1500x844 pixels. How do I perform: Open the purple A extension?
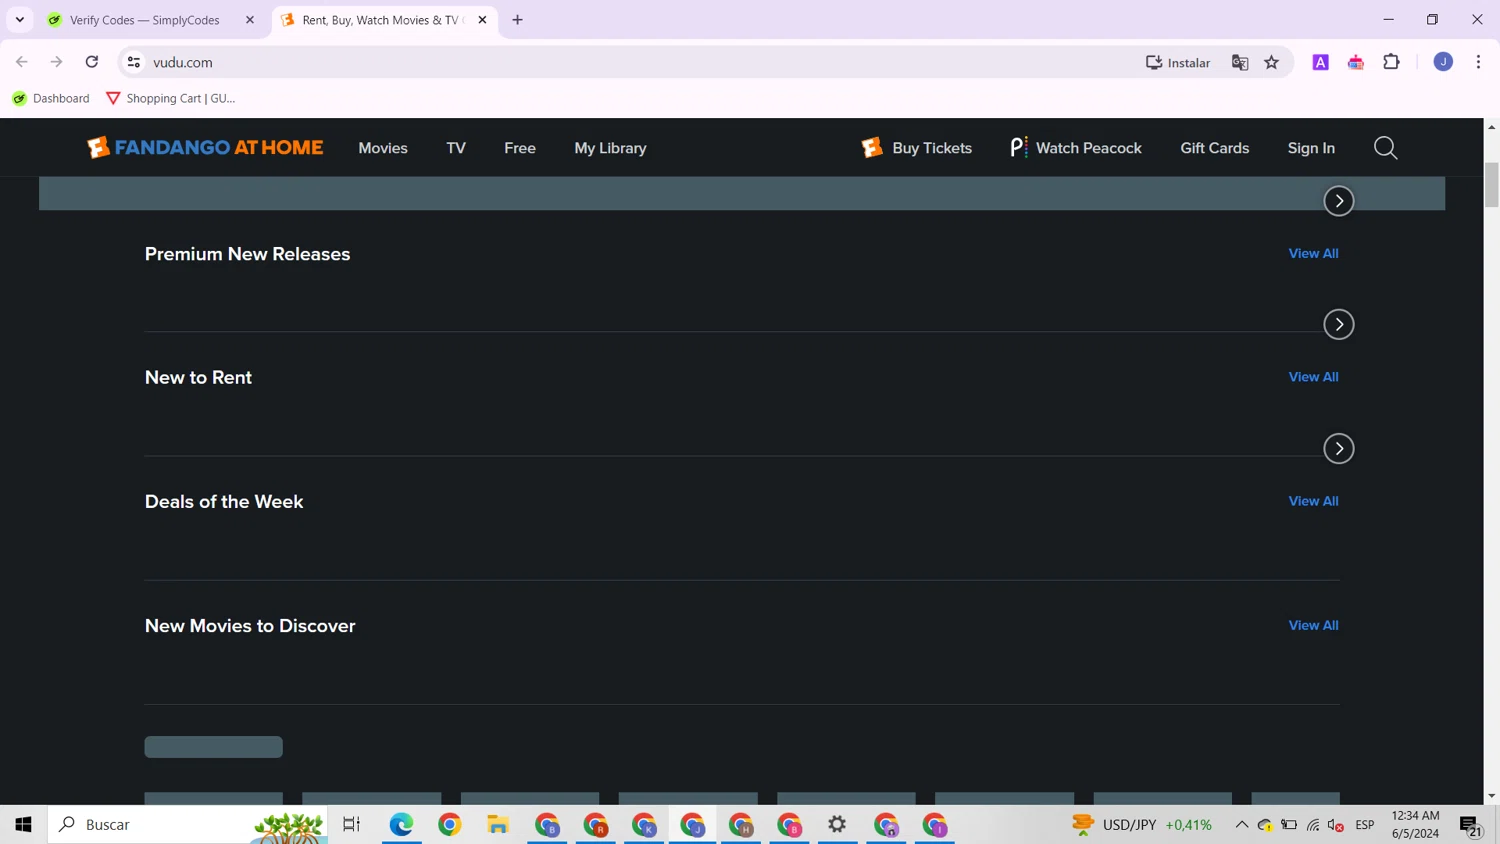pos(1321,62)
